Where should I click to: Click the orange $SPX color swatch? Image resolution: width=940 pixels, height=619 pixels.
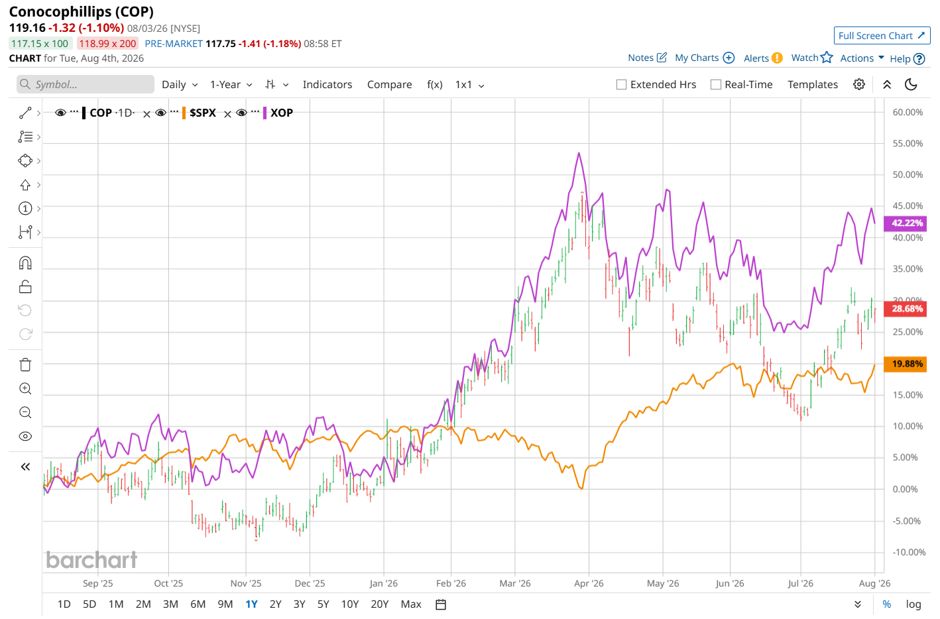183,113
